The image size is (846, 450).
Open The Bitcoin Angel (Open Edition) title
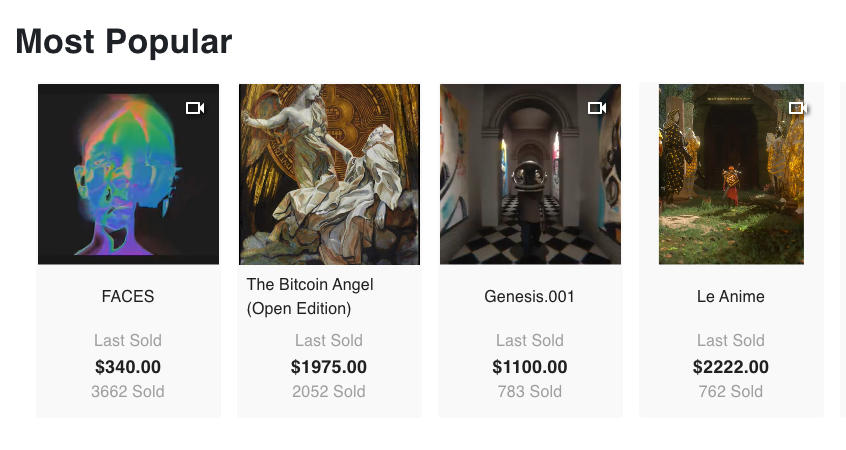point(310,296)
